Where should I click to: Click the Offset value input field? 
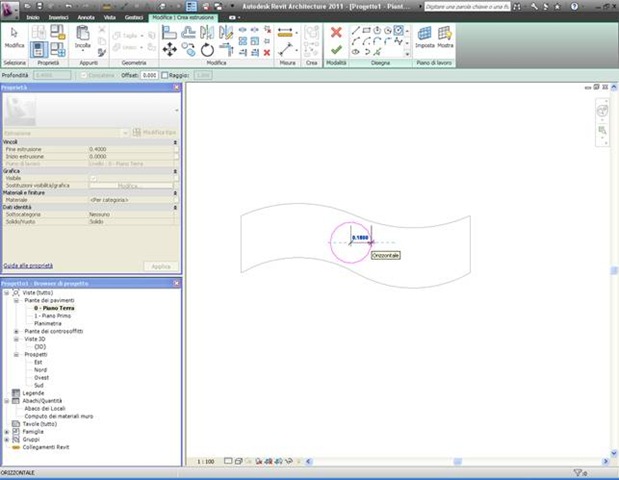tap(149, 74)
